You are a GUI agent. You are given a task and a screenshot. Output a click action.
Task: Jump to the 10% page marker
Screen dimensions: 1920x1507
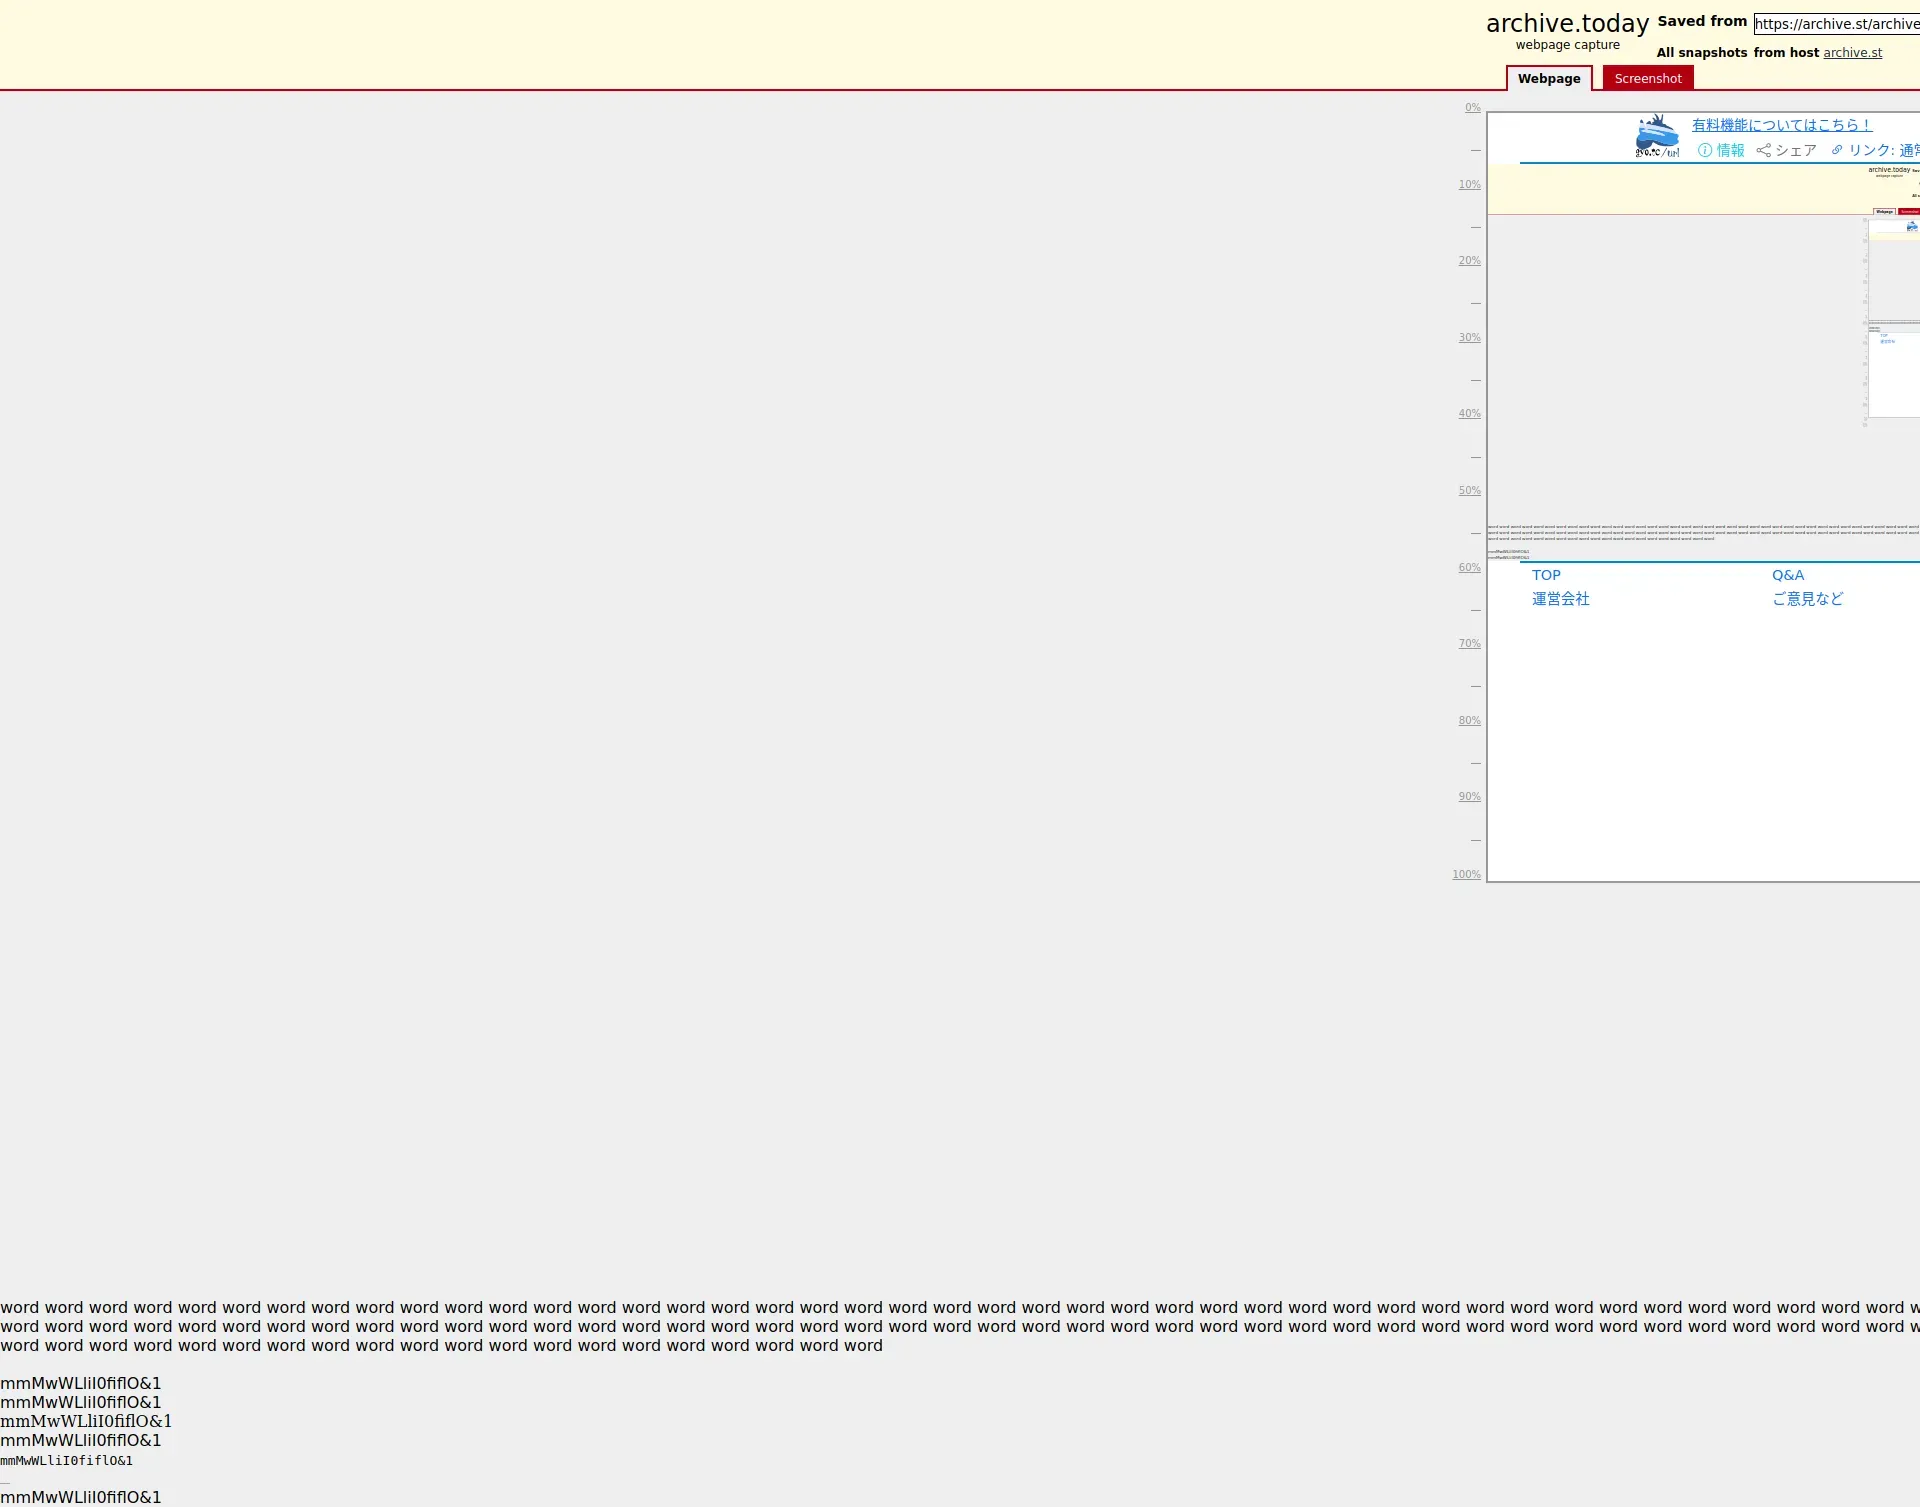coord(1469,184)
